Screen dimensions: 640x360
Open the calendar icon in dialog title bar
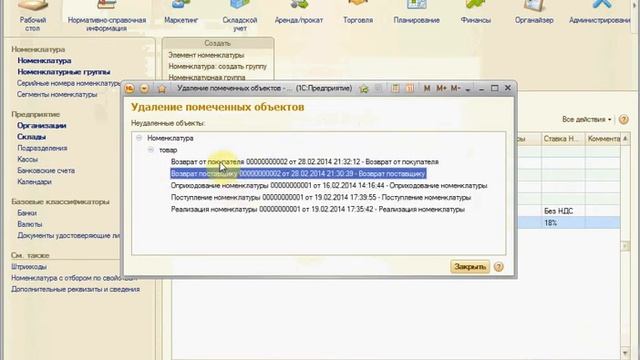pyautogui.click(x=410, y=88)
